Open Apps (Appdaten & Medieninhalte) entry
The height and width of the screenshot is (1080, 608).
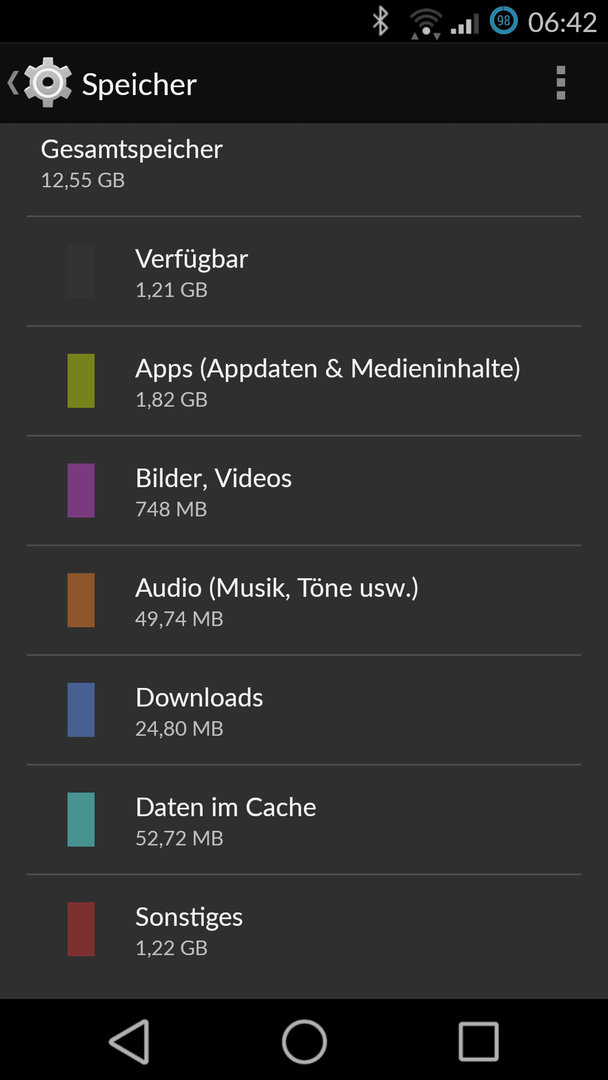304,381
